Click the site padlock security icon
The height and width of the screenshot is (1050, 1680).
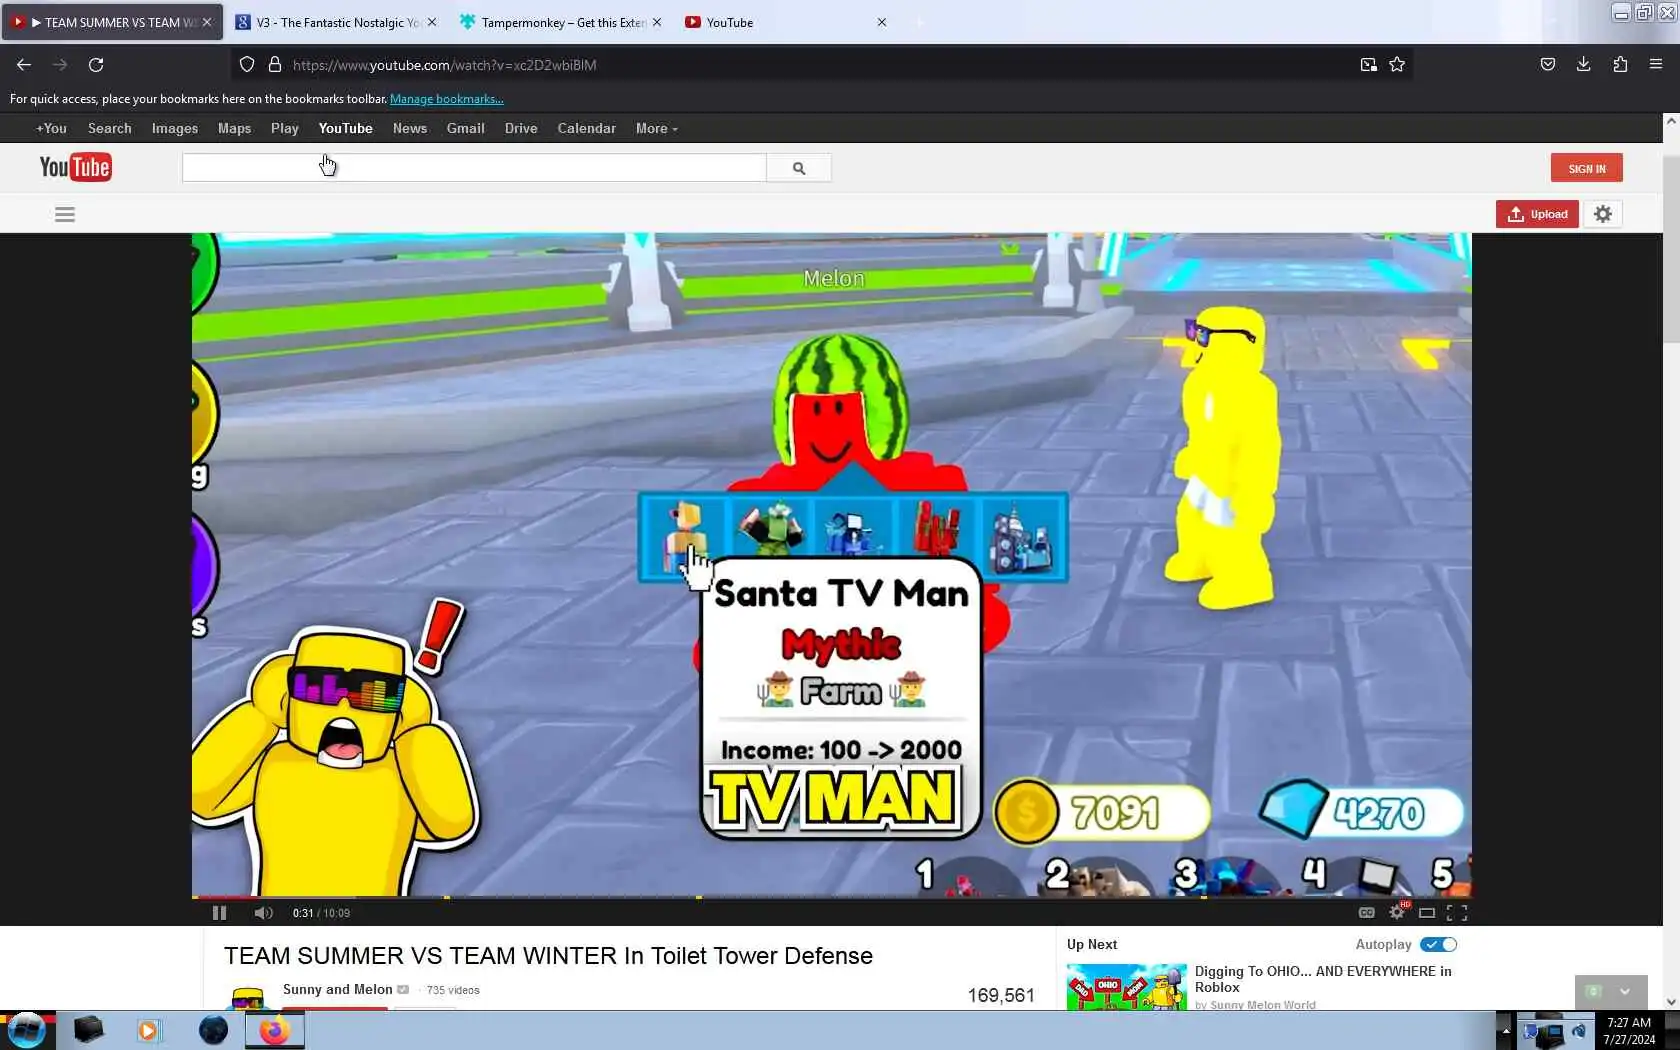pos(274,65)
